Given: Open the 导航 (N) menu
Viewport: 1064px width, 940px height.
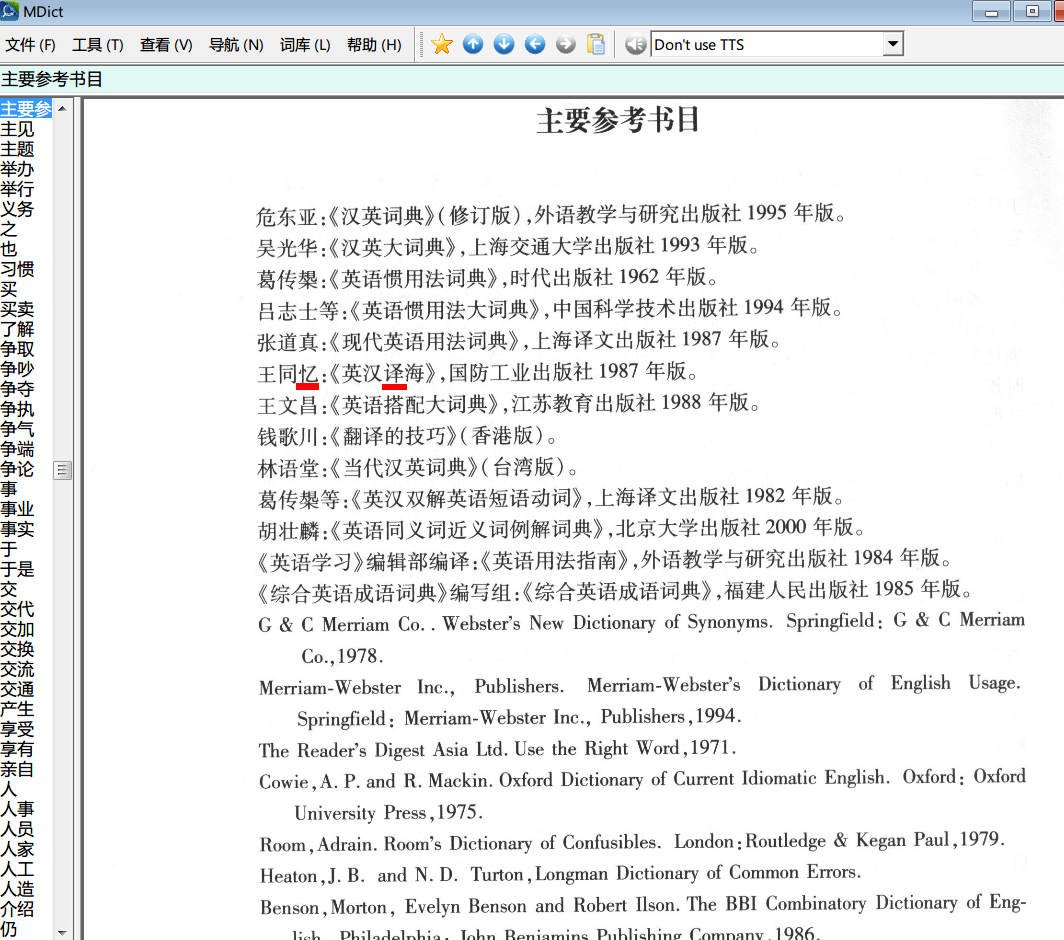Looking at the screenshot, I should point(236,45).
